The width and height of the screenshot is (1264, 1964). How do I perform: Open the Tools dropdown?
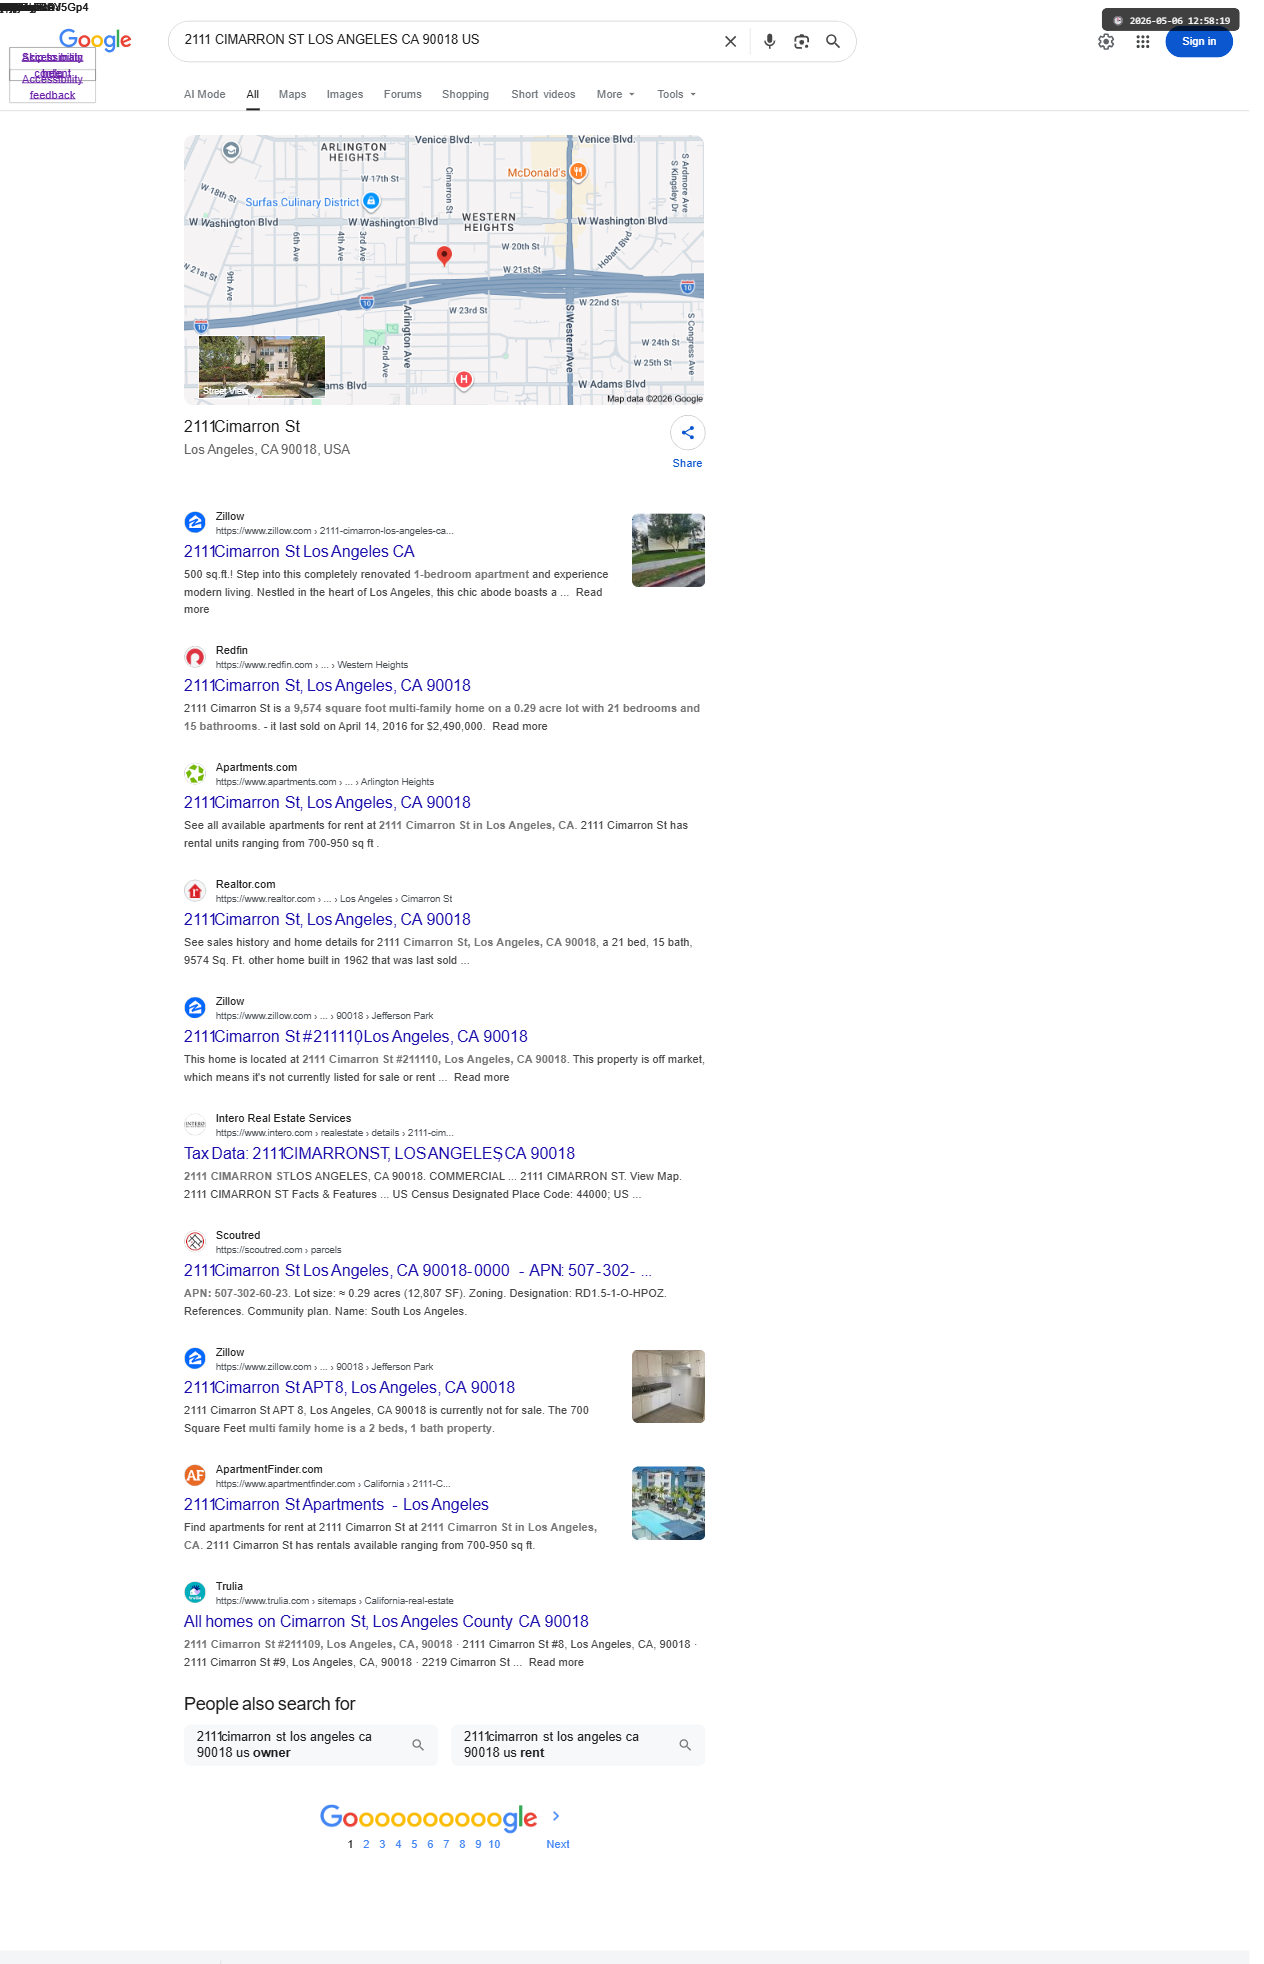point(676,94)
